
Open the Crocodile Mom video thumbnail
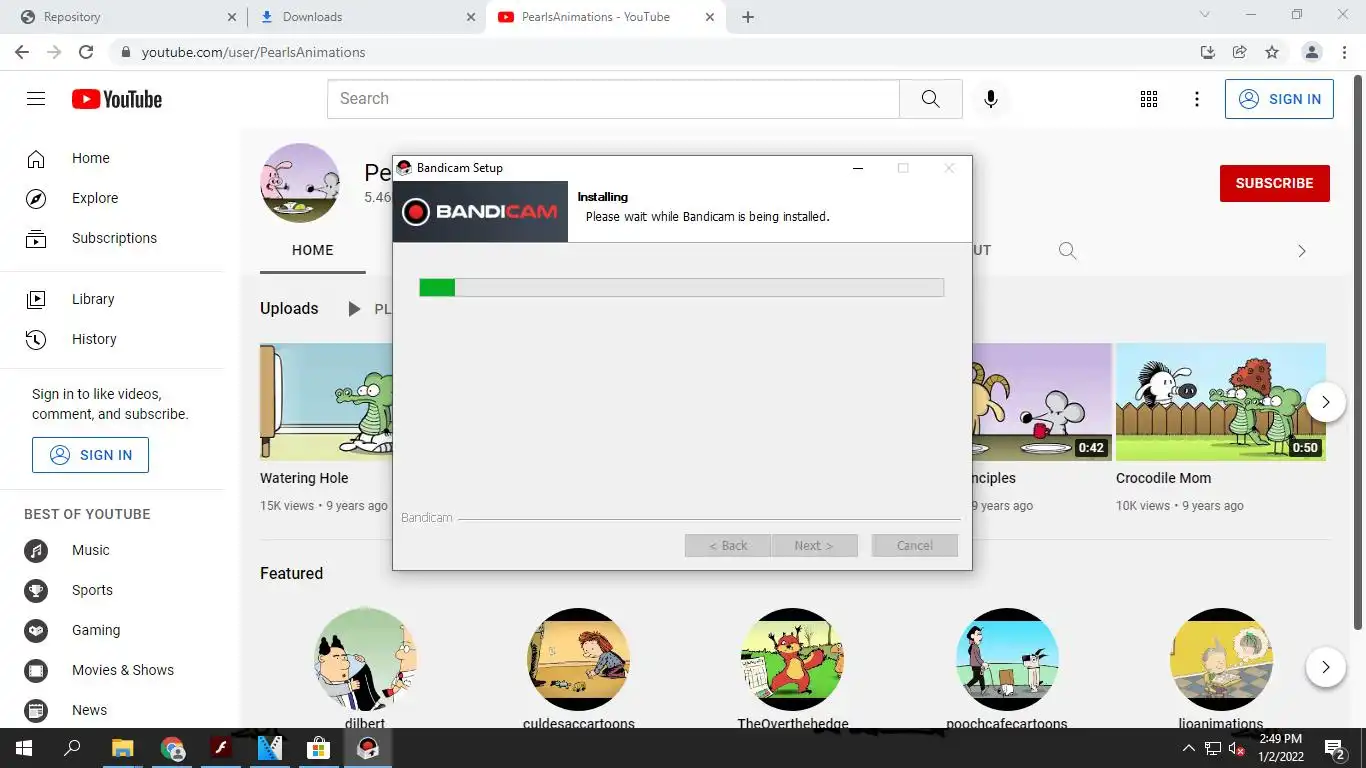1221,402
